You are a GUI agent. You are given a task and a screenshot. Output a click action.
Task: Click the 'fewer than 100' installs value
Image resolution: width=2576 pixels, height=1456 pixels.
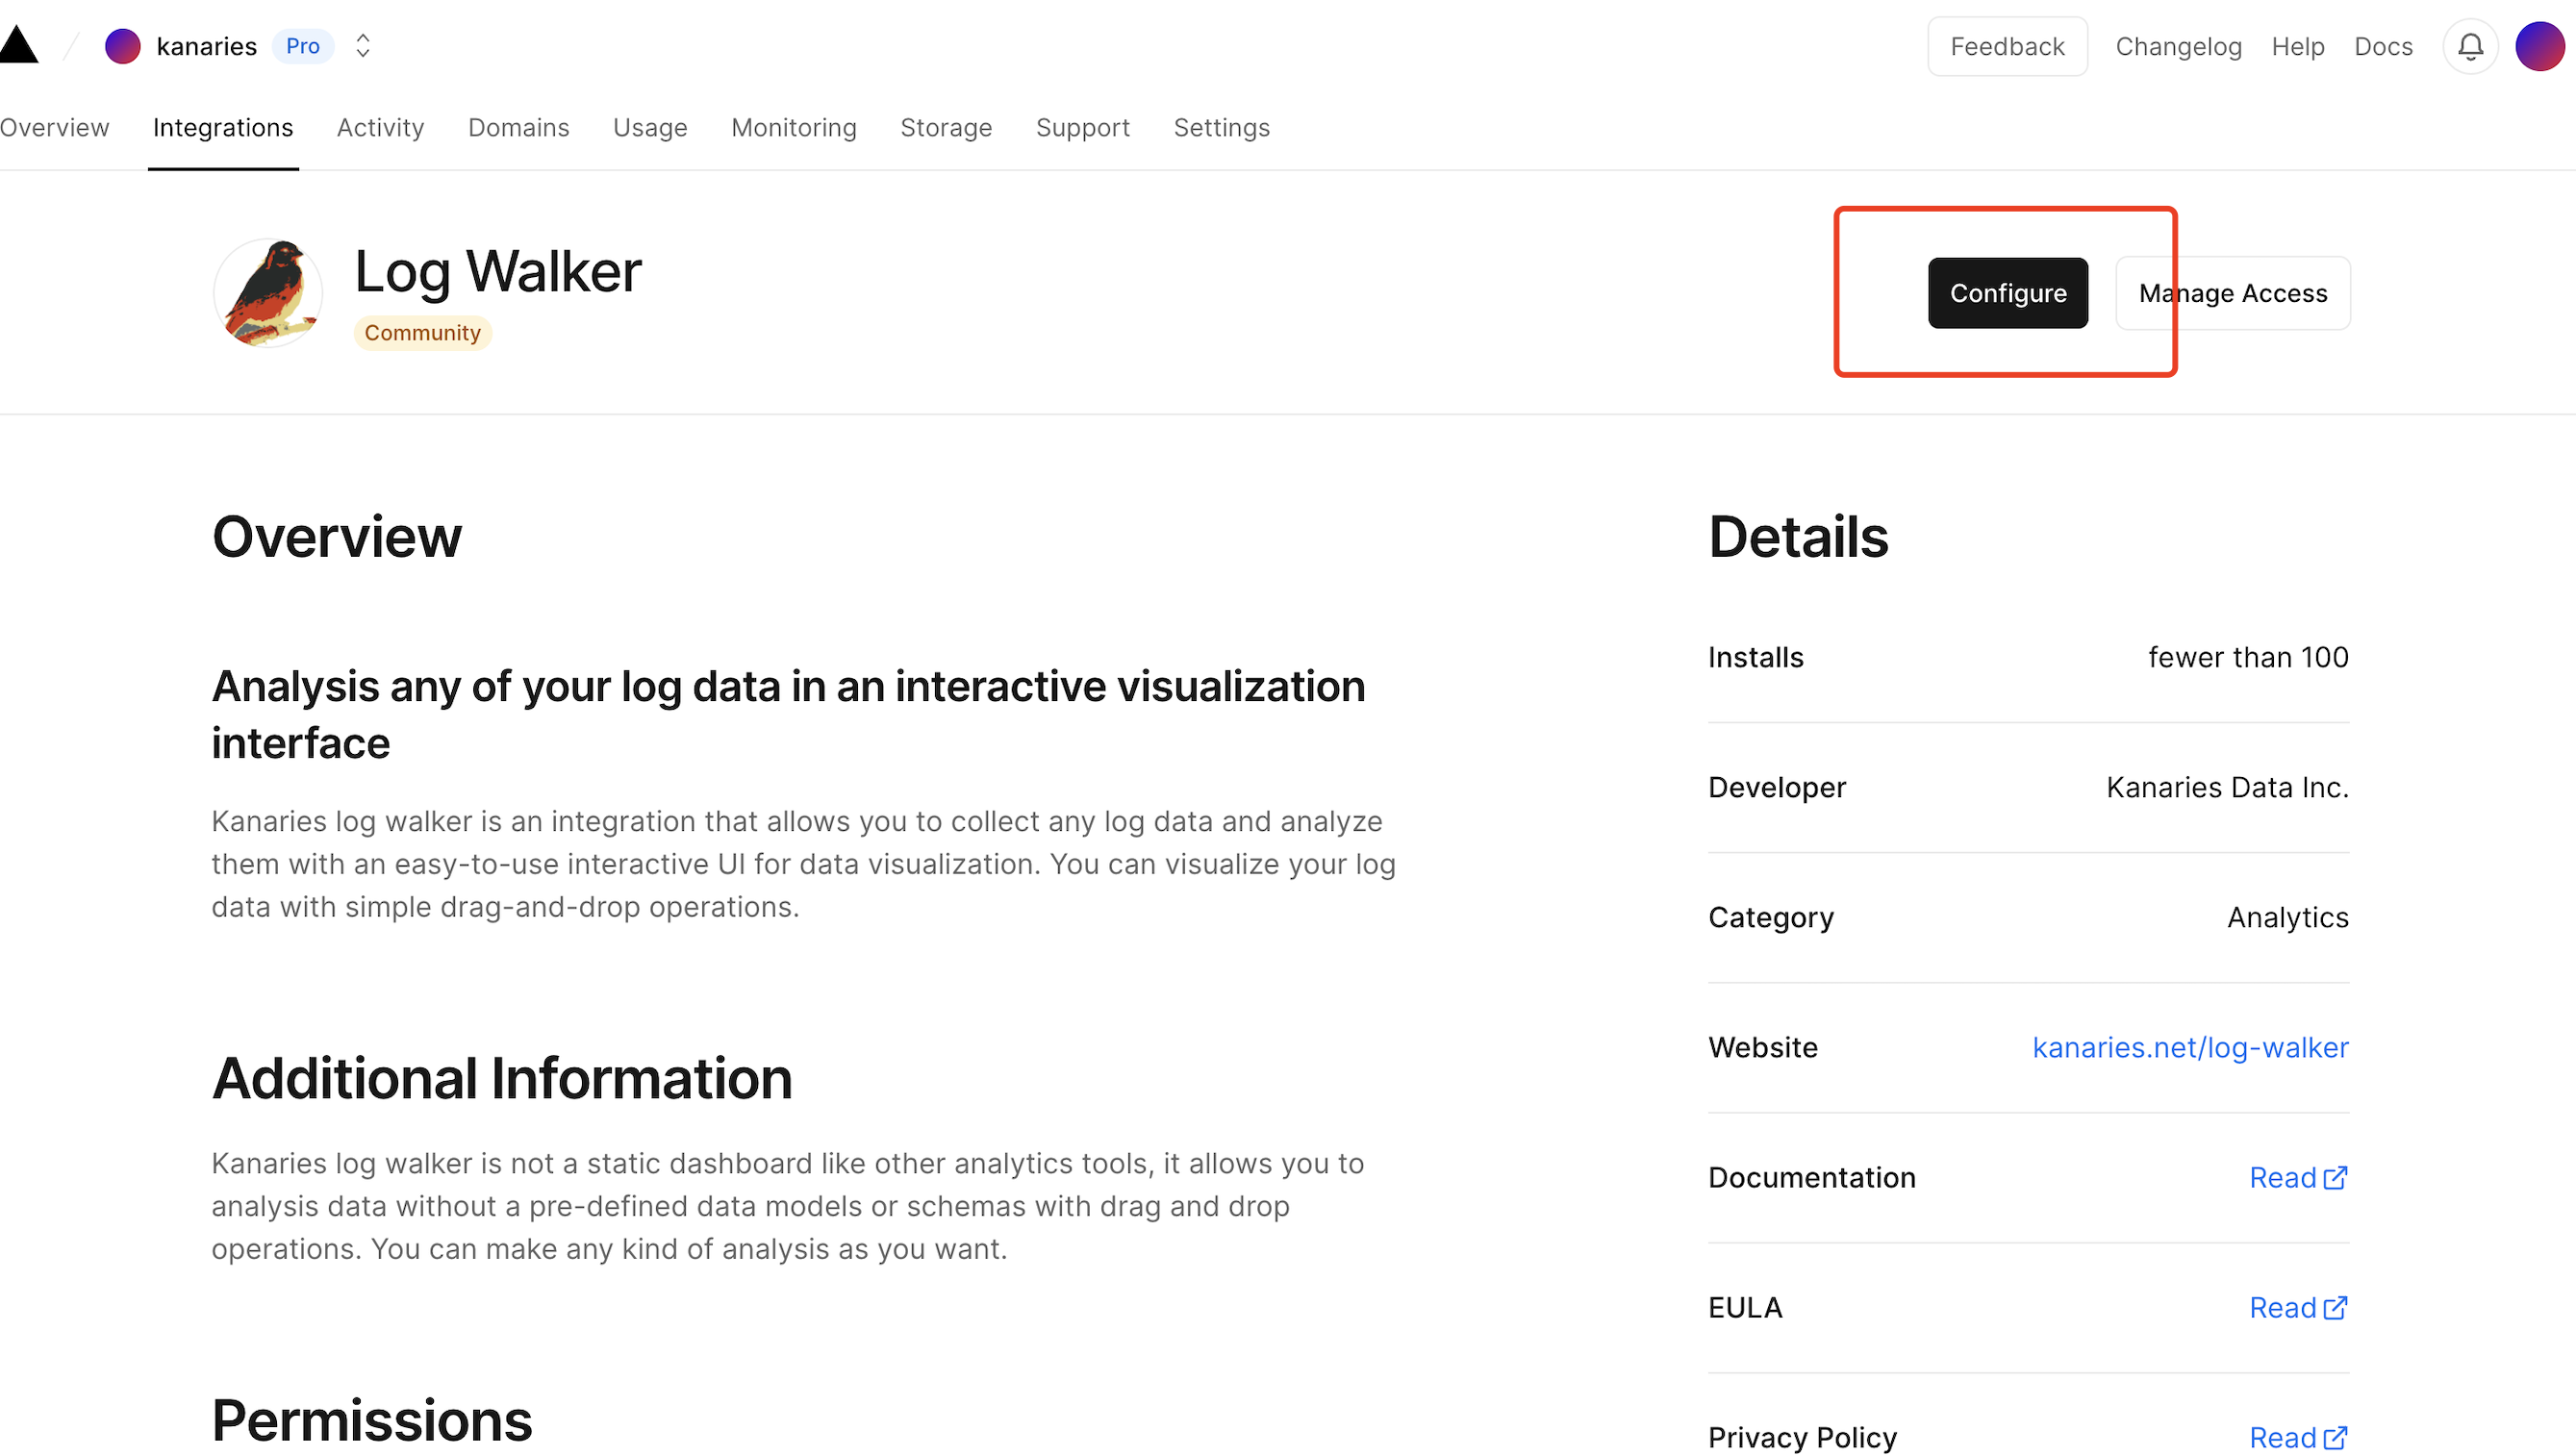coord(2248,658)
